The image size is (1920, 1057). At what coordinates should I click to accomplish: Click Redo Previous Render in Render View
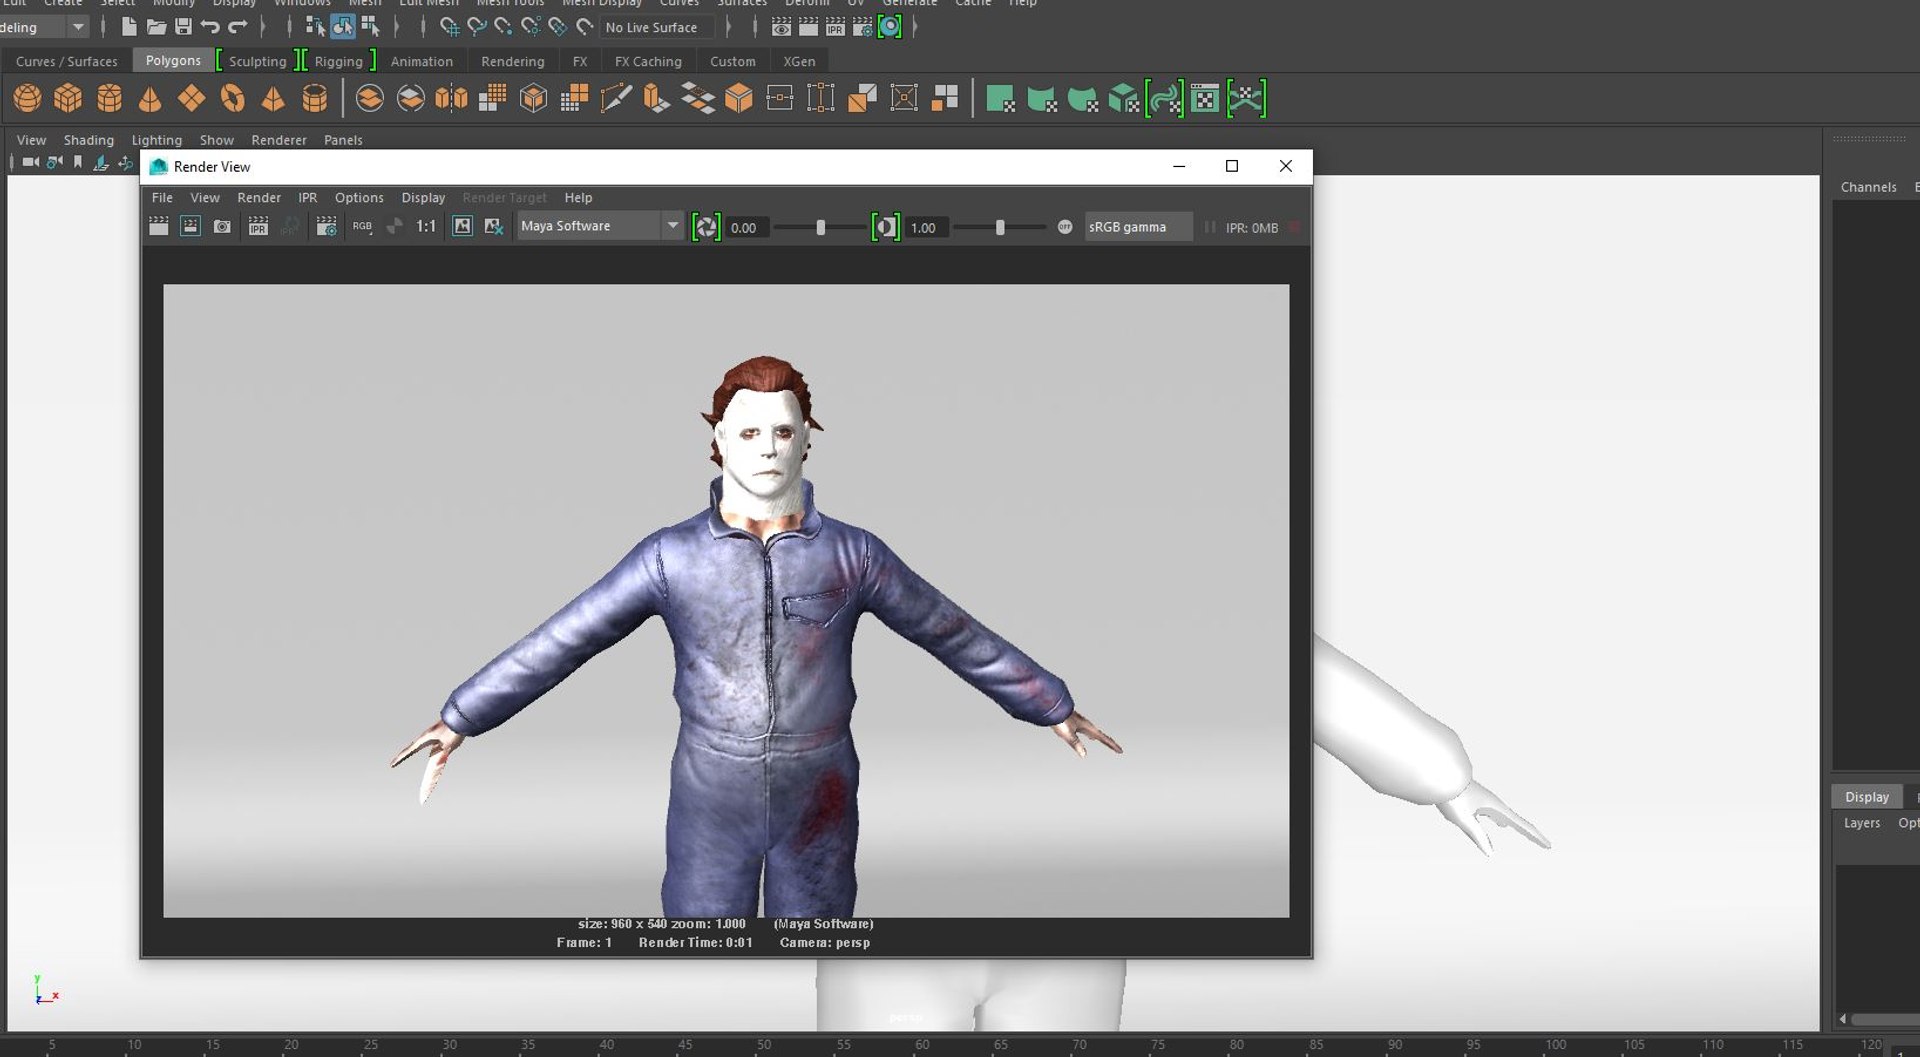click(158, 227)
